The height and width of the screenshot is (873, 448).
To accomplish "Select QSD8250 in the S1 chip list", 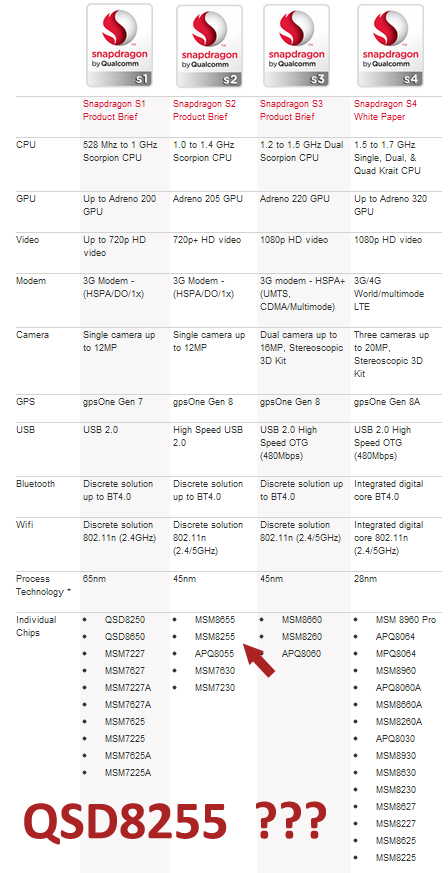I will (125, 620).
